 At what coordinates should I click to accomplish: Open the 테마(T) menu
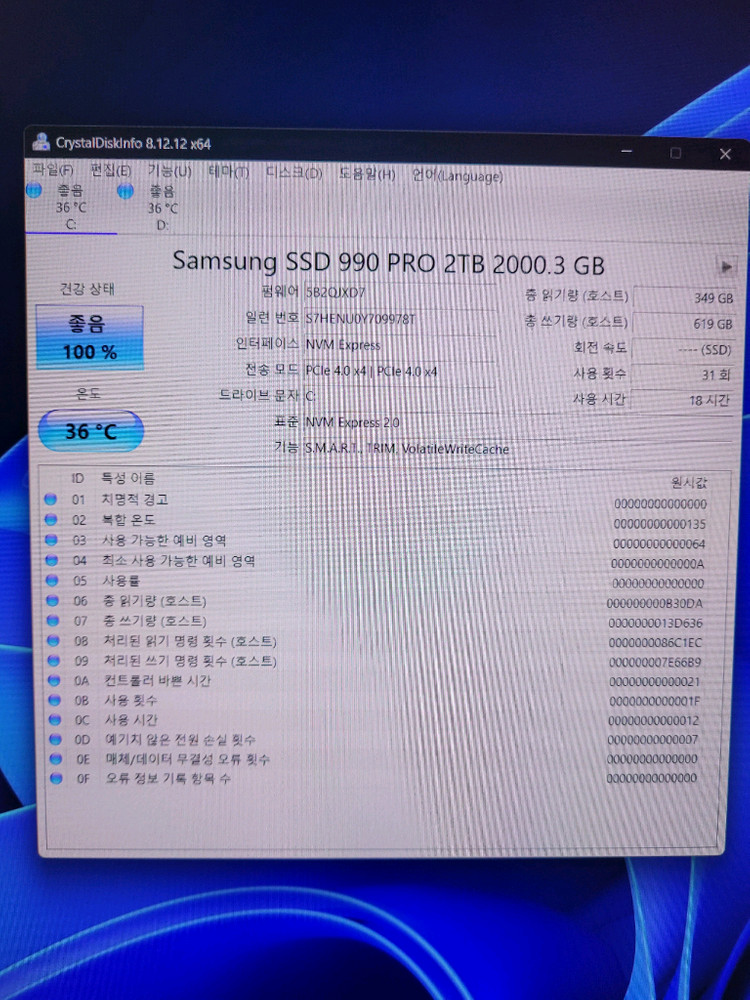click(x=228, y=172)
